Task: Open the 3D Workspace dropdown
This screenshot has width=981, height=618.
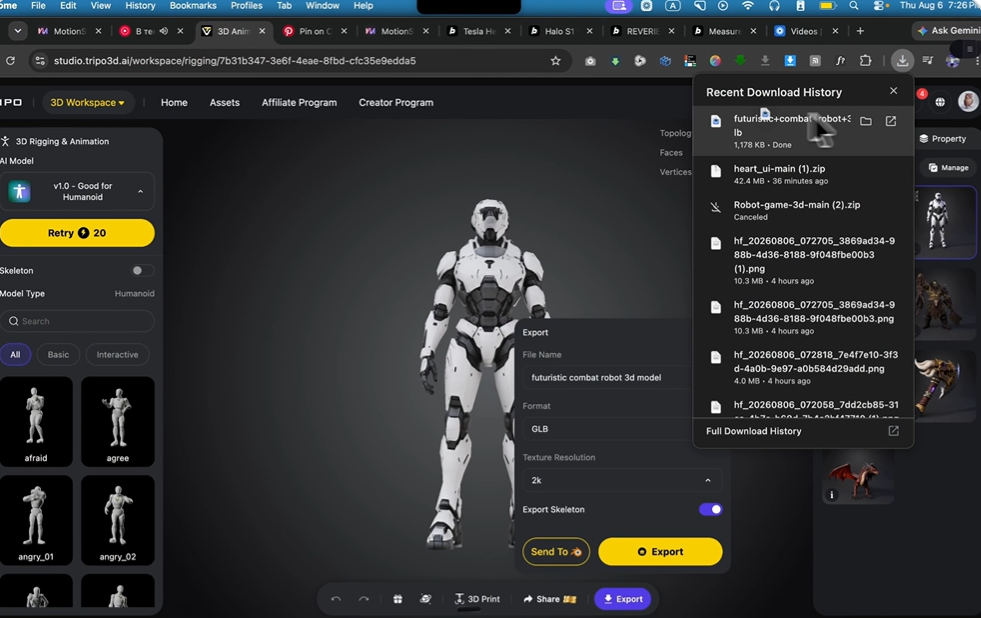Action: tap(87, 103)
